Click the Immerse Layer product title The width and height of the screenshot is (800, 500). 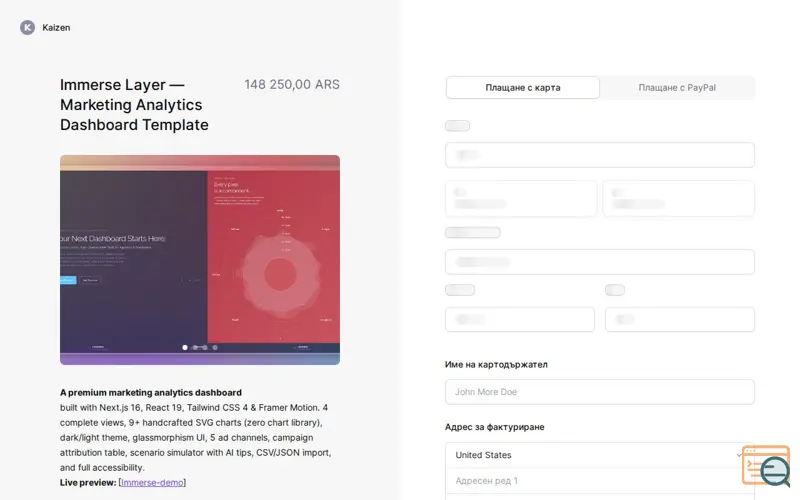134,105
